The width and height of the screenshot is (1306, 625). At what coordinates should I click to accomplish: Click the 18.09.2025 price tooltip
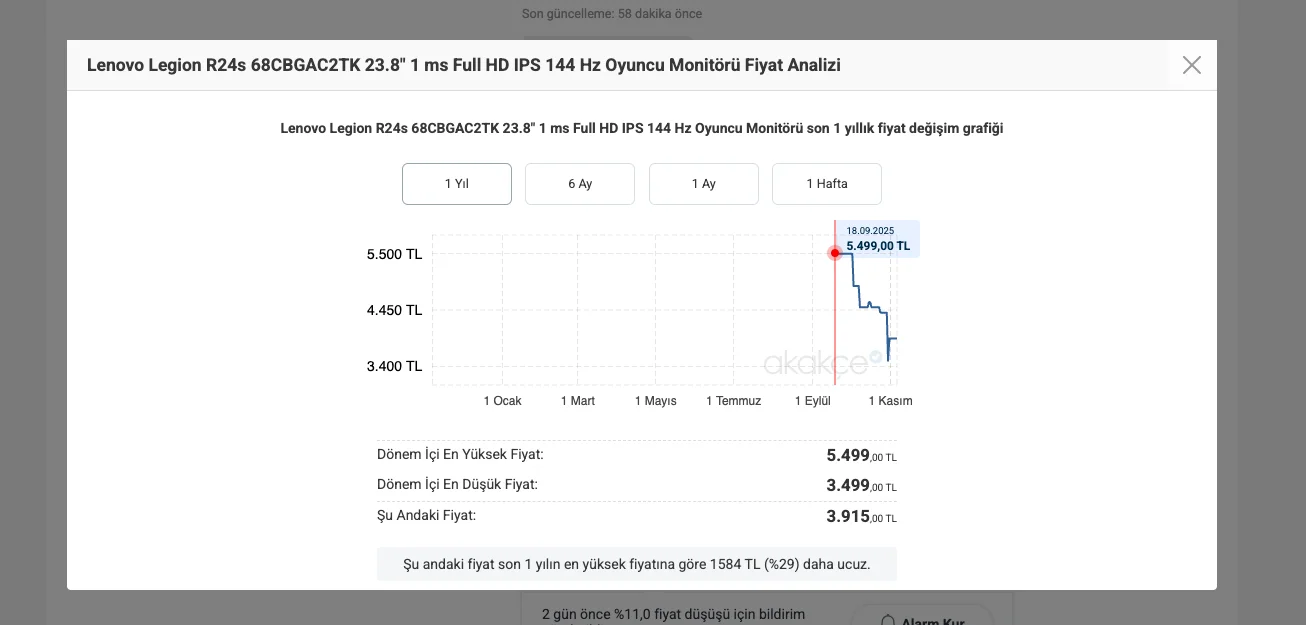coord(878,239)
